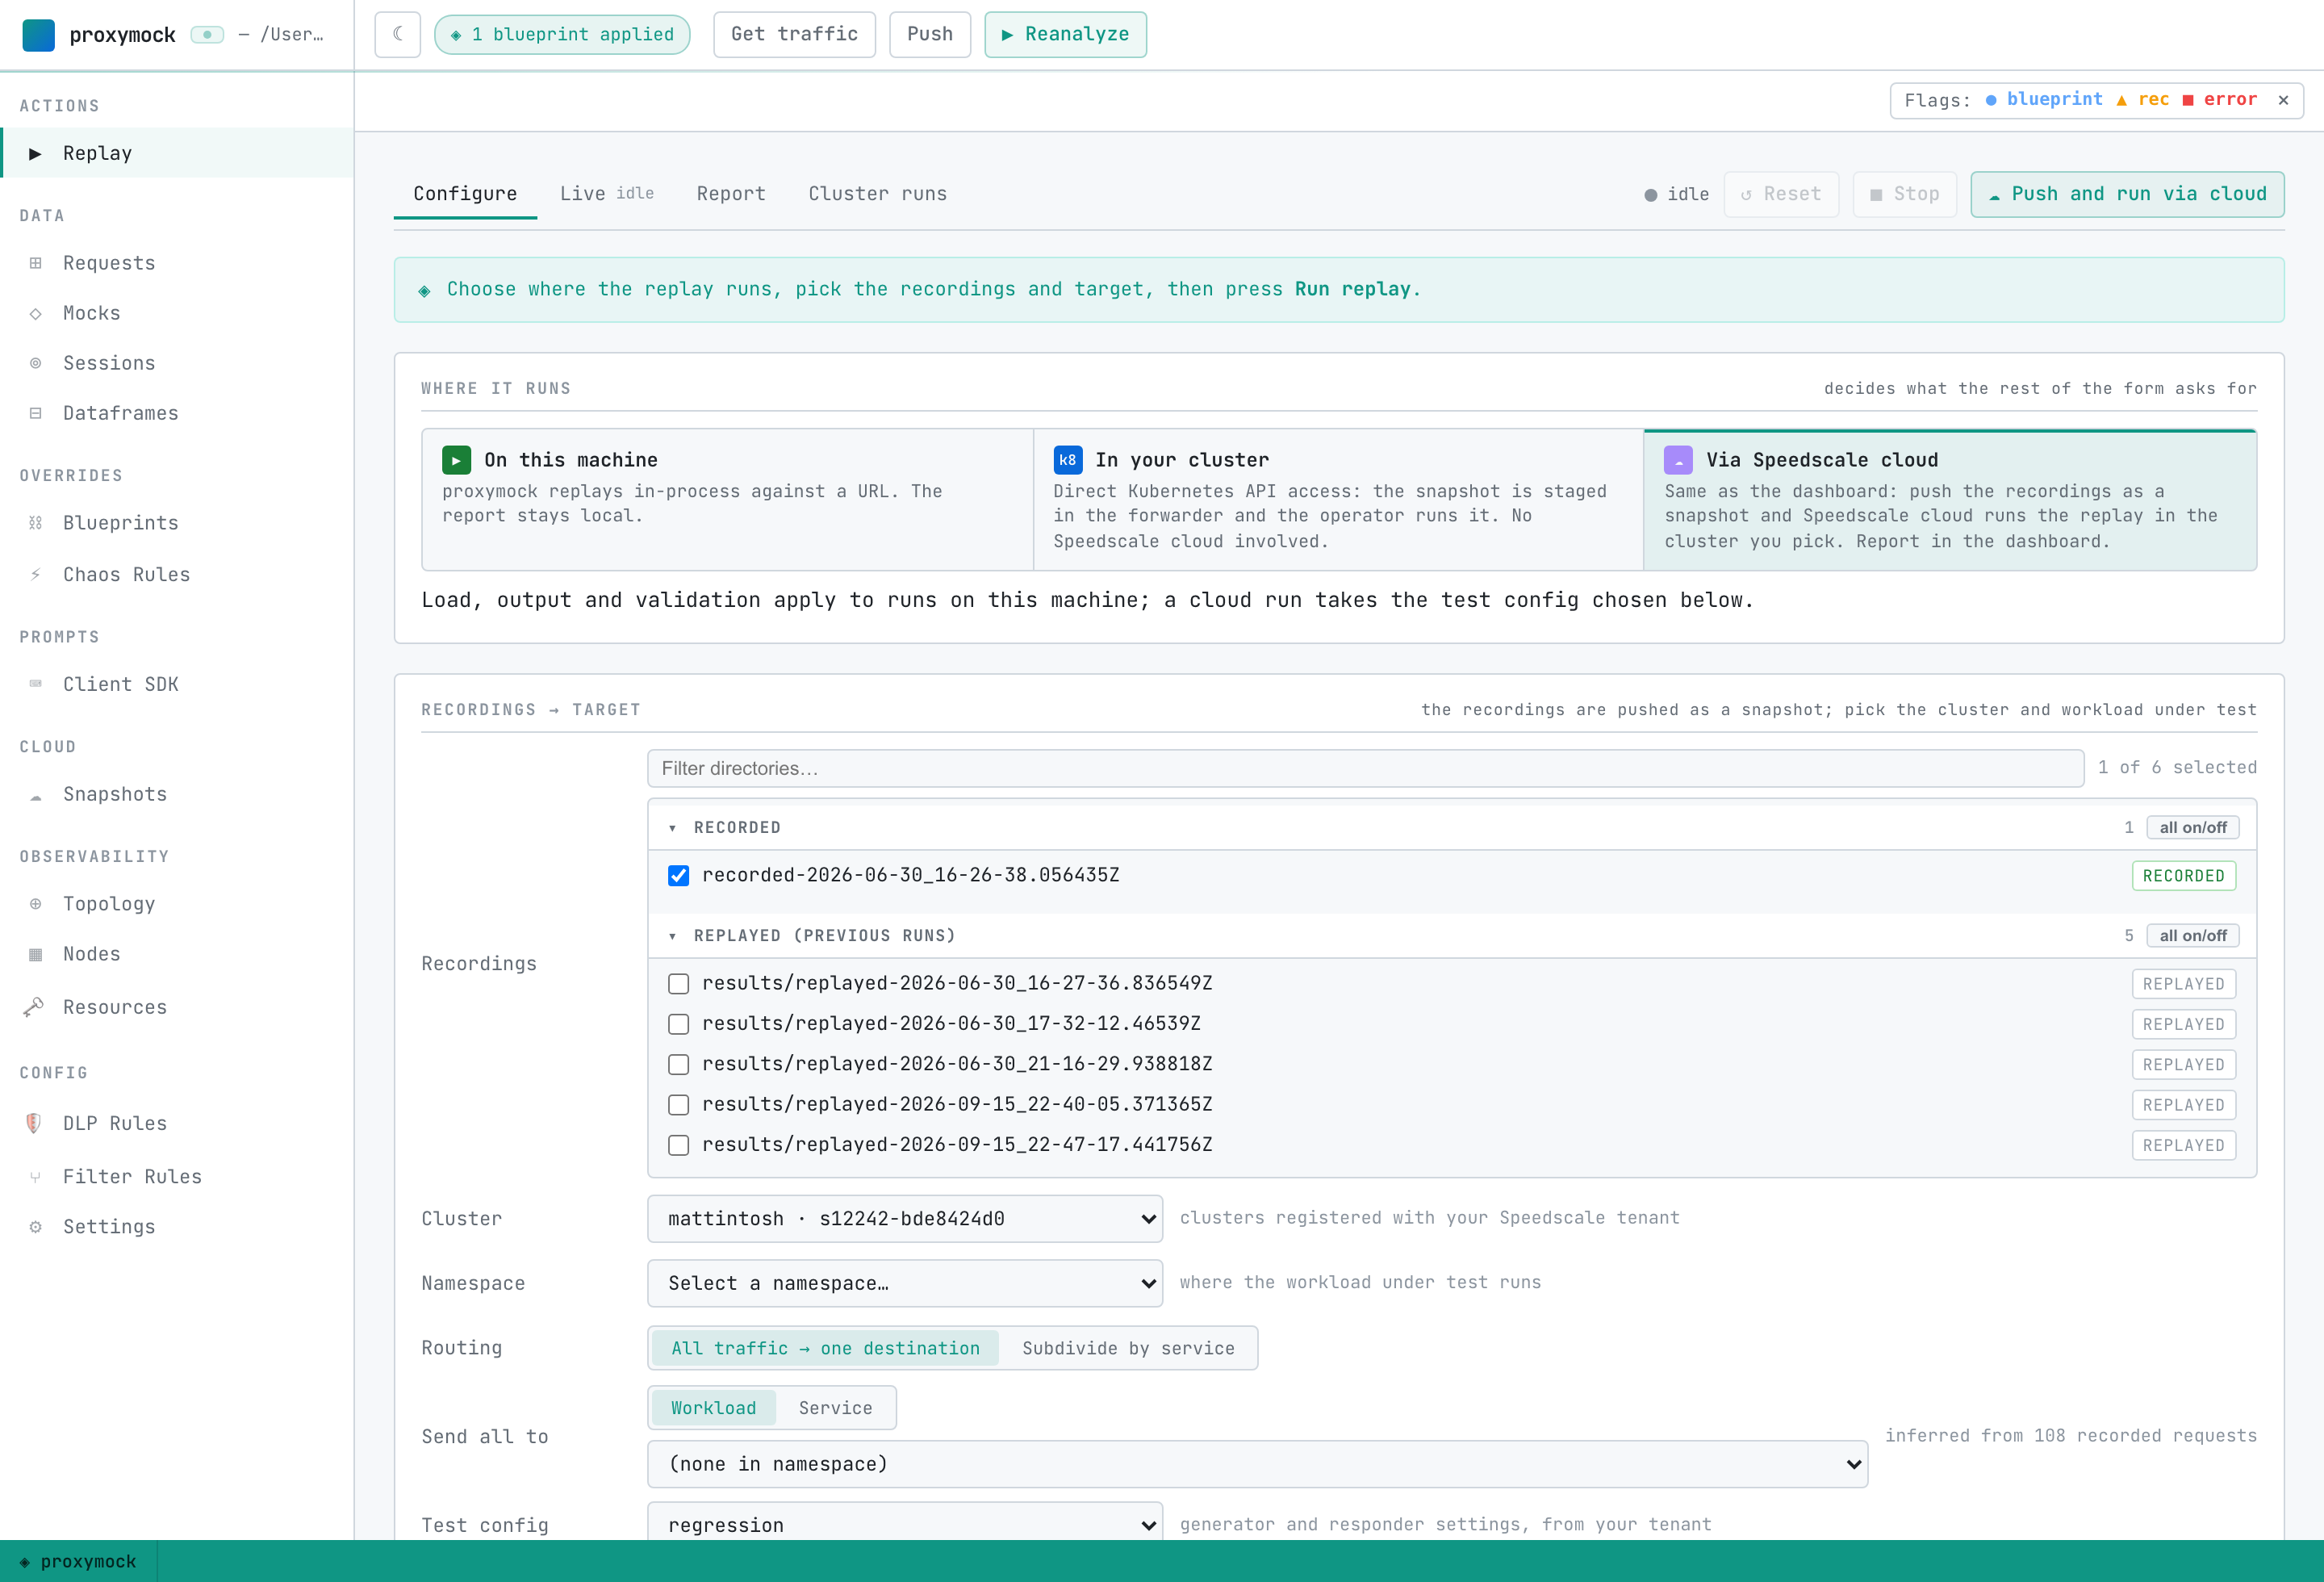Click the info diamond in hint banner

tap(424, 290)
